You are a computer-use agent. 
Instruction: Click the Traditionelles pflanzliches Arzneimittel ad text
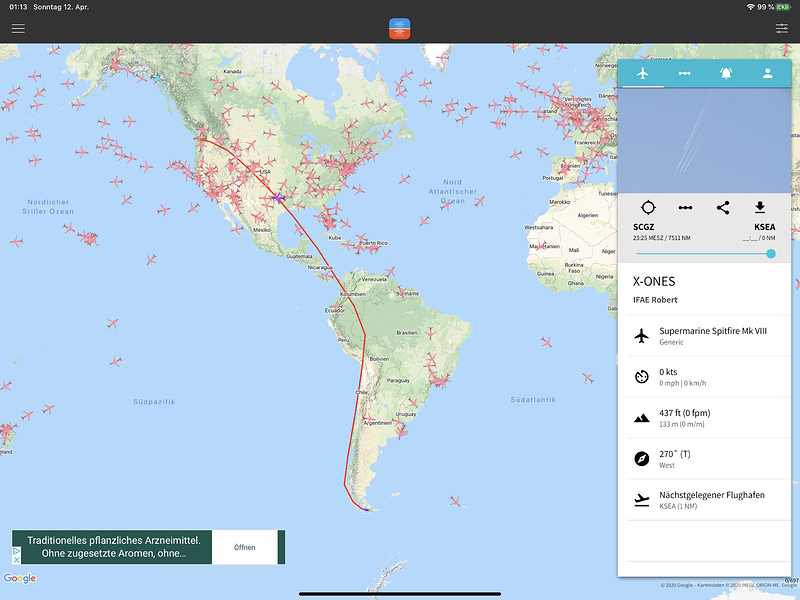pyautogui.click(x=113, y=547)
